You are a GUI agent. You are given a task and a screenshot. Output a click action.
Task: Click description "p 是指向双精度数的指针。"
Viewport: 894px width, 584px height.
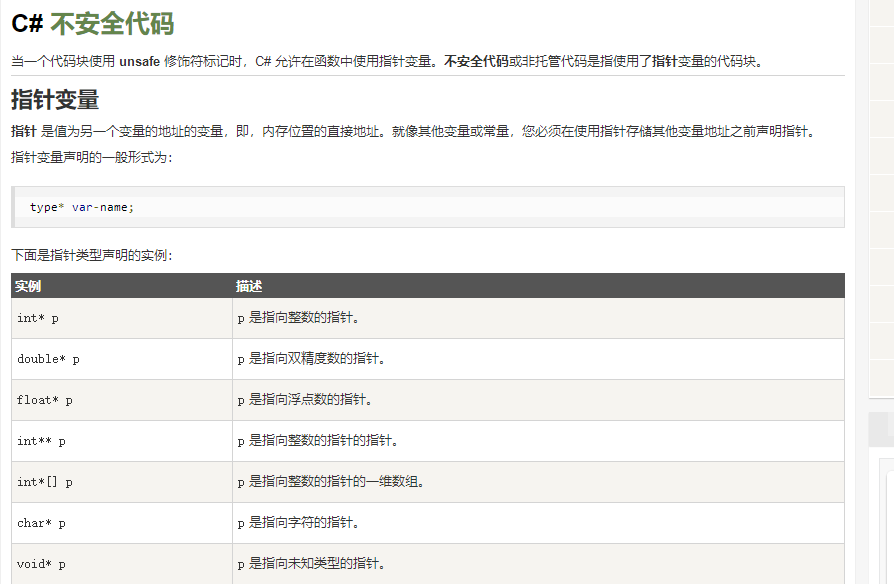[x=311, y=359]
